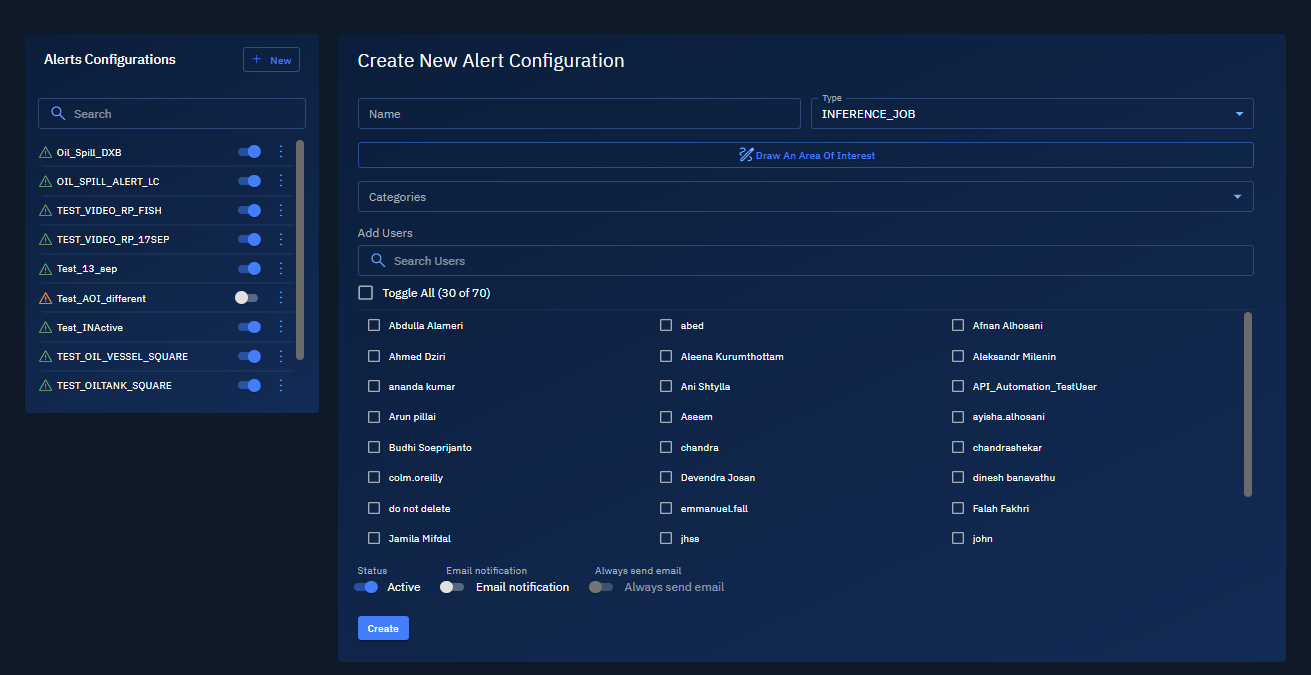Open Test_INActive alert configuration
Screen dimensions: 1311x675
[90, 328]
